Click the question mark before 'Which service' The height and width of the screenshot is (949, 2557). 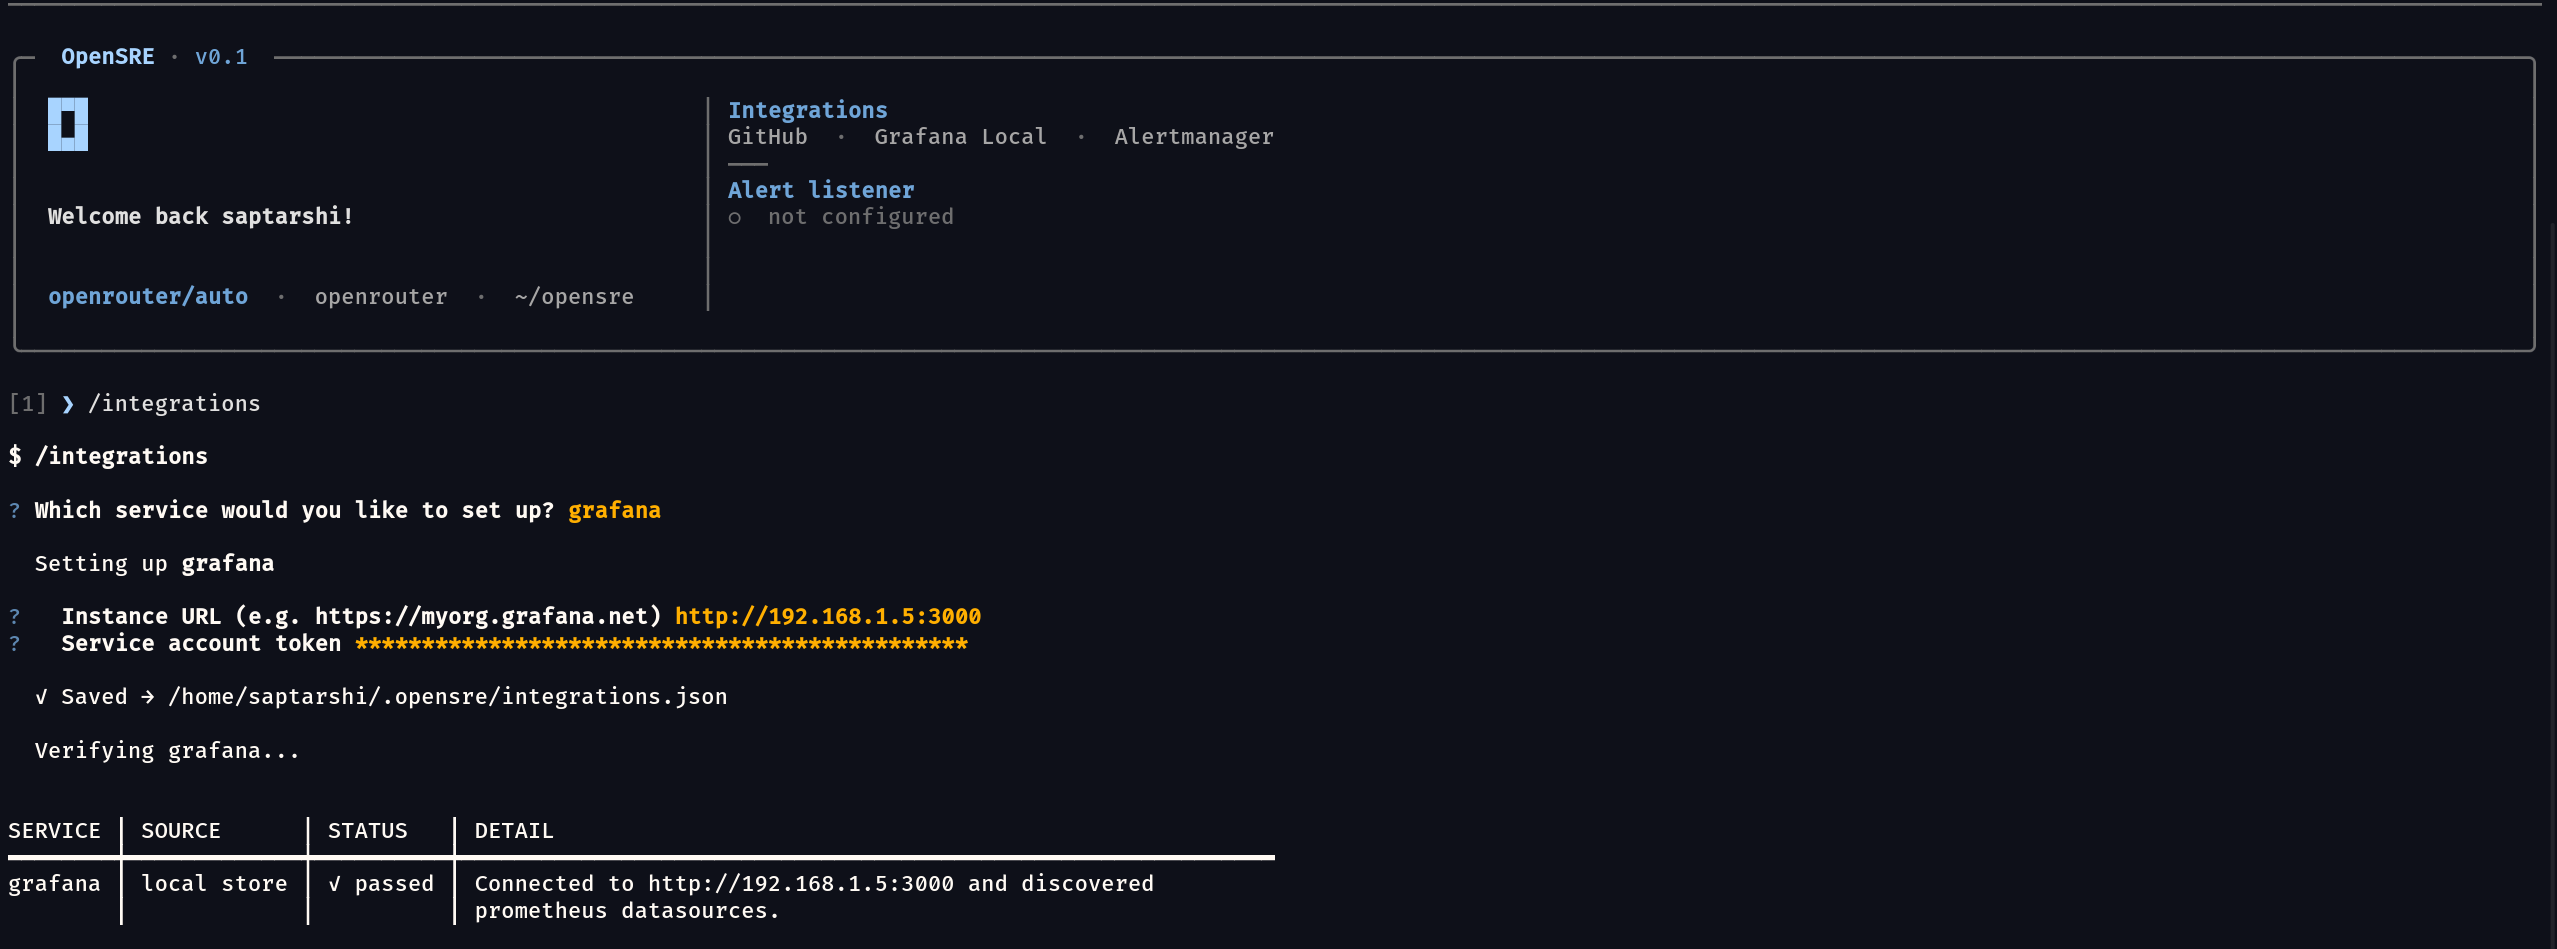[x=14, y=511]
